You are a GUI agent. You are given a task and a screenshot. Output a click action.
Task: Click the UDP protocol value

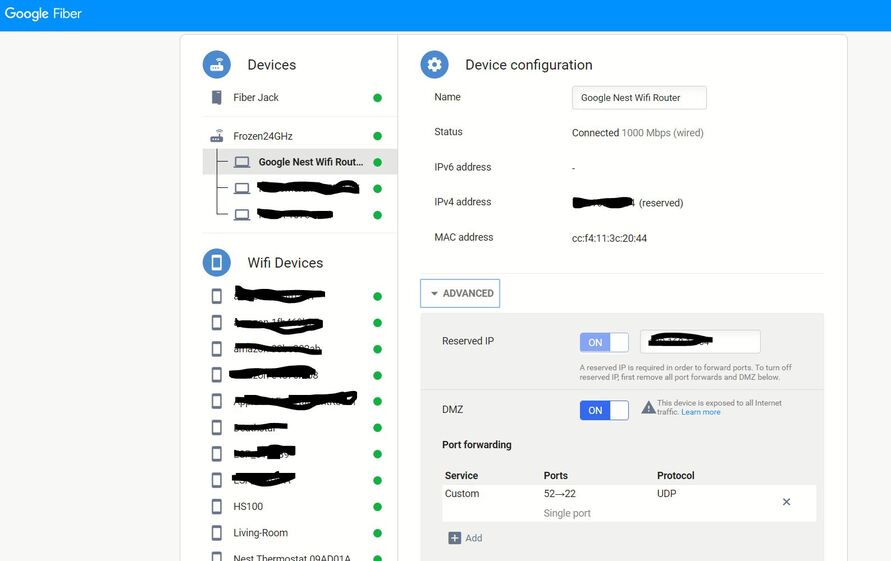pos(667,493)
